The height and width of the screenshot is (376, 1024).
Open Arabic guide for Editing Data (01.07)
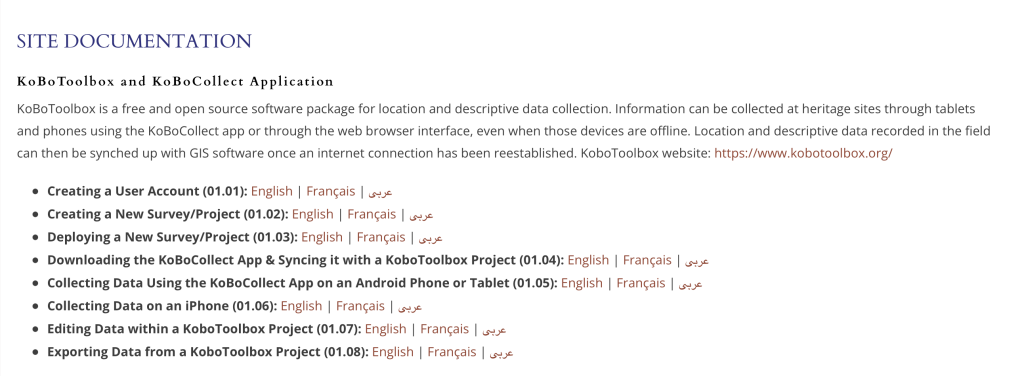point(494,330)
